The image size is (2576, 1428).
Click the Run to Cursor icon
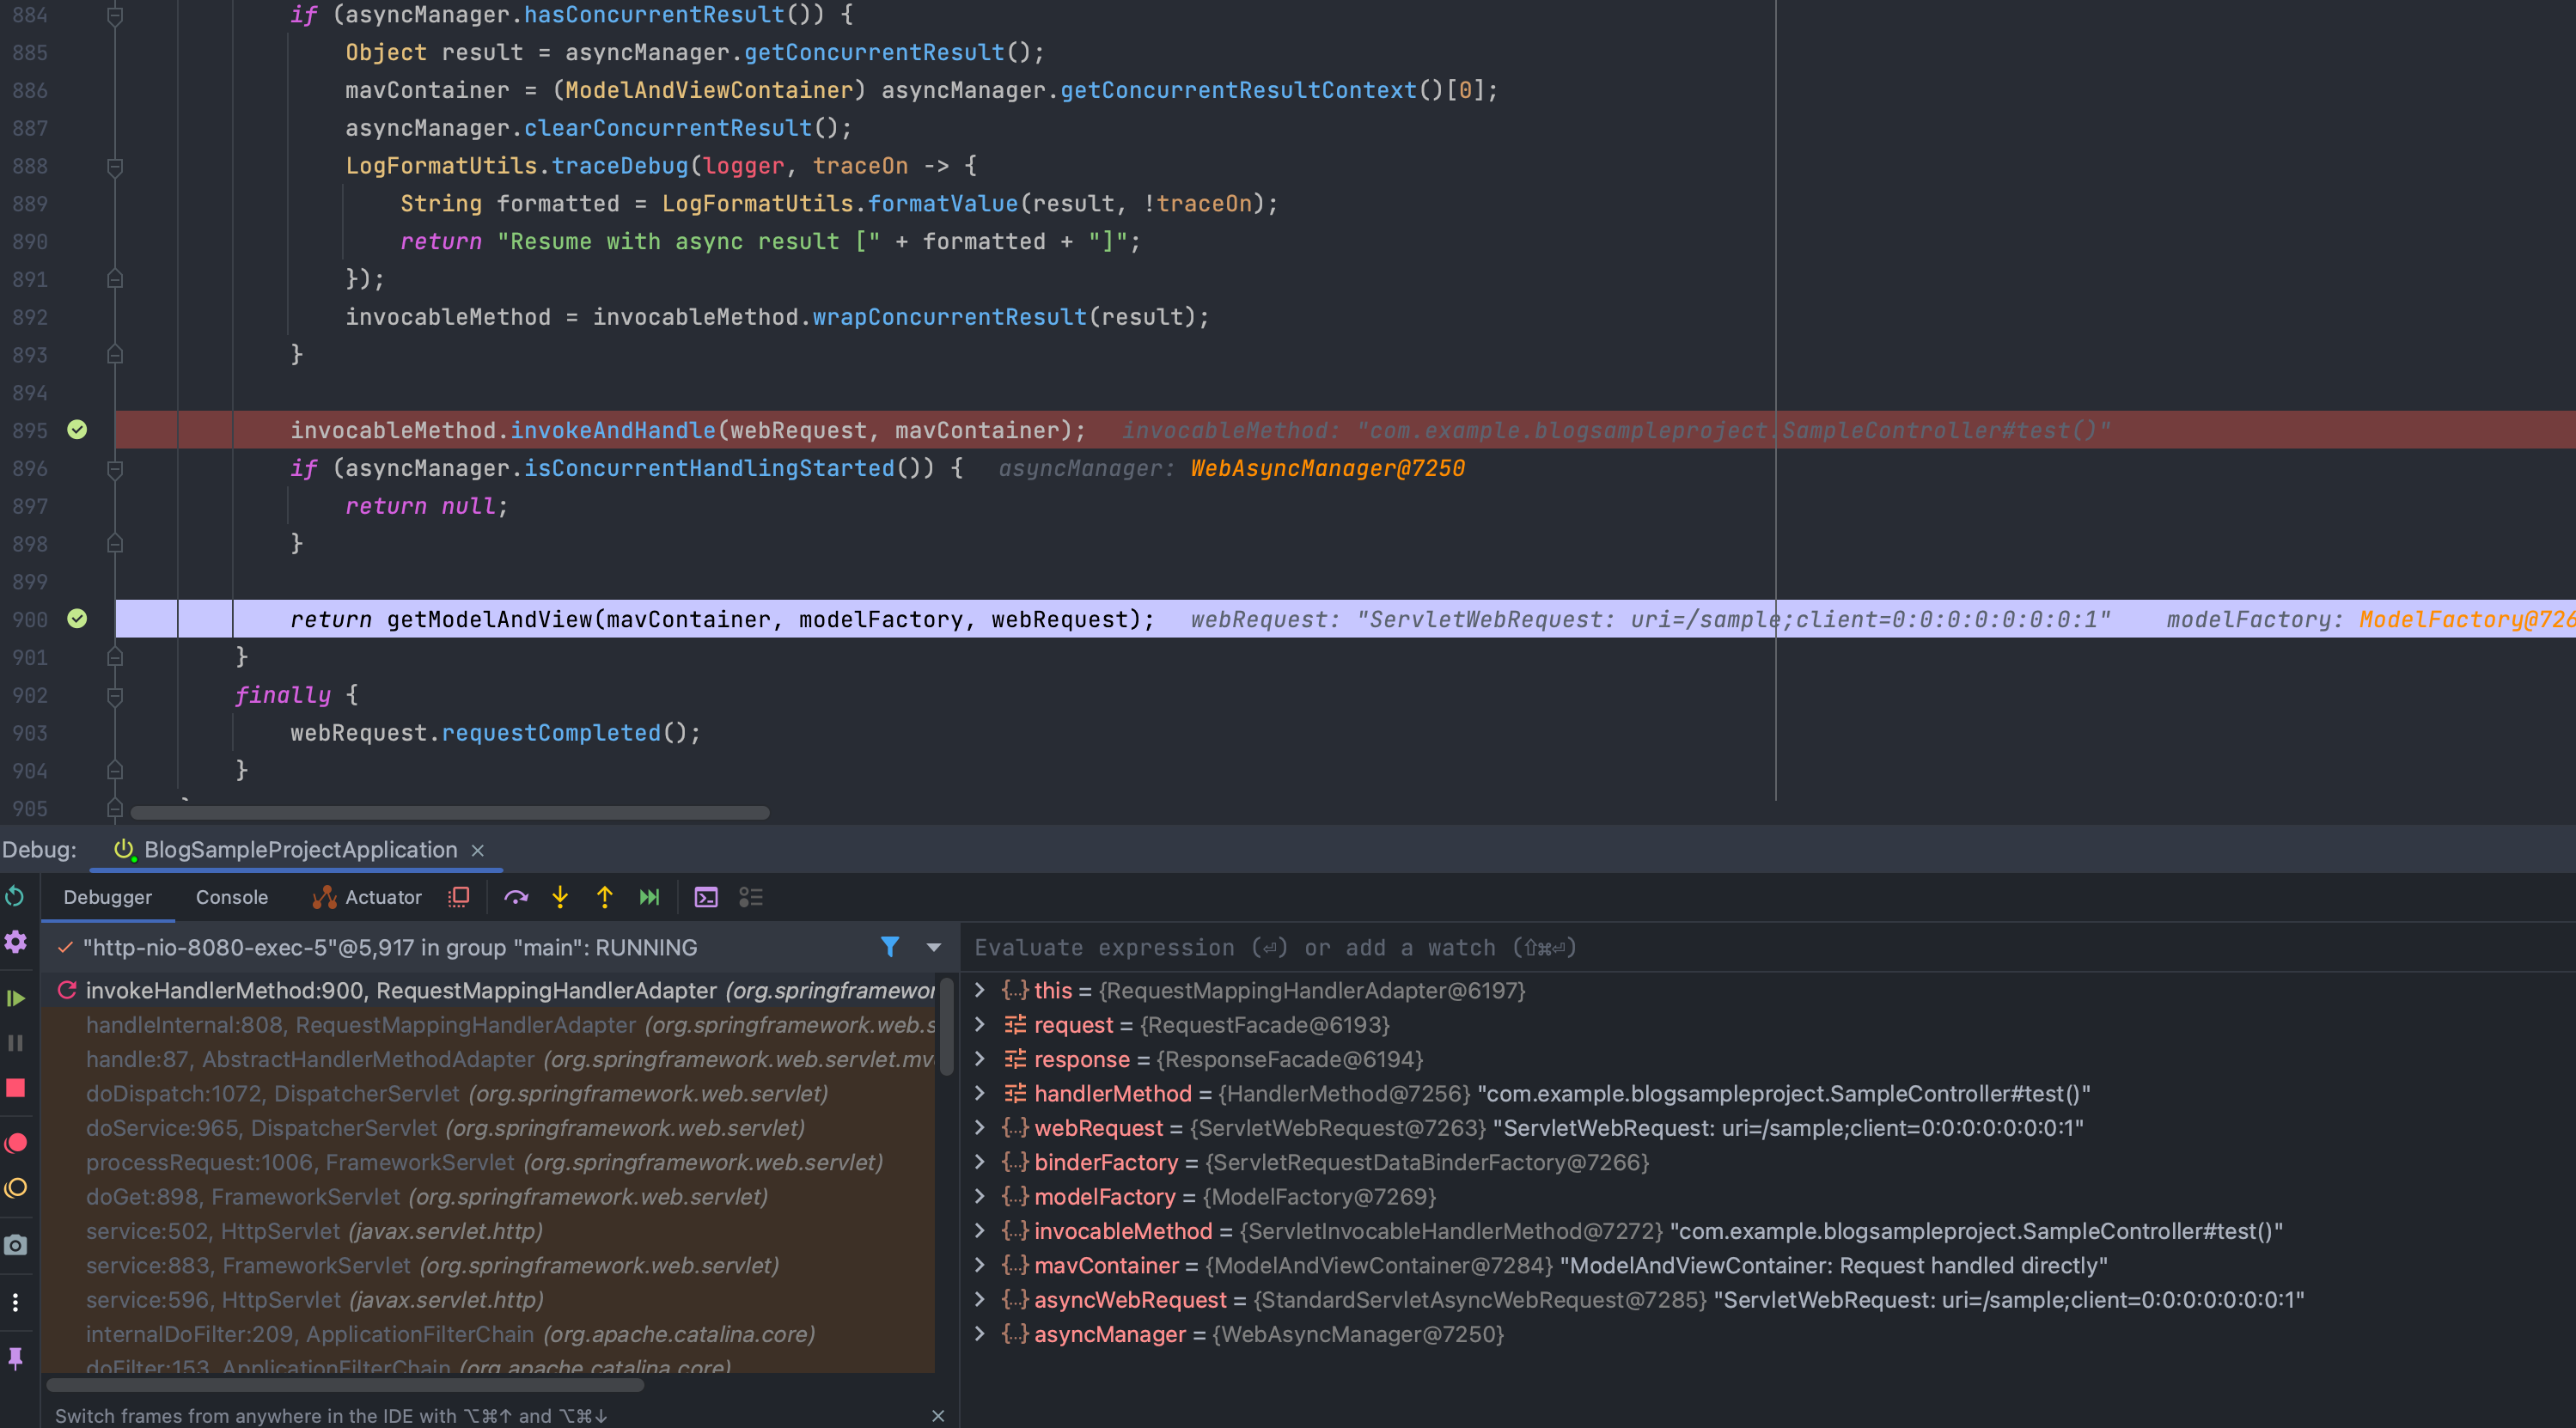(649, 897)
